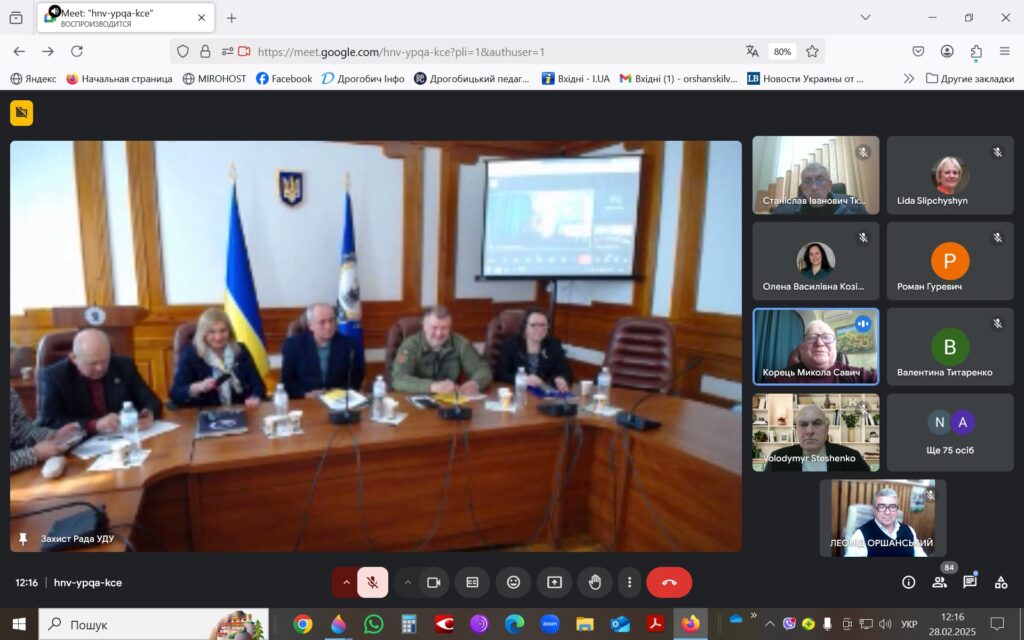Click the red leave call button
The height and width of the screenshot is (640, 1024).
668,582
